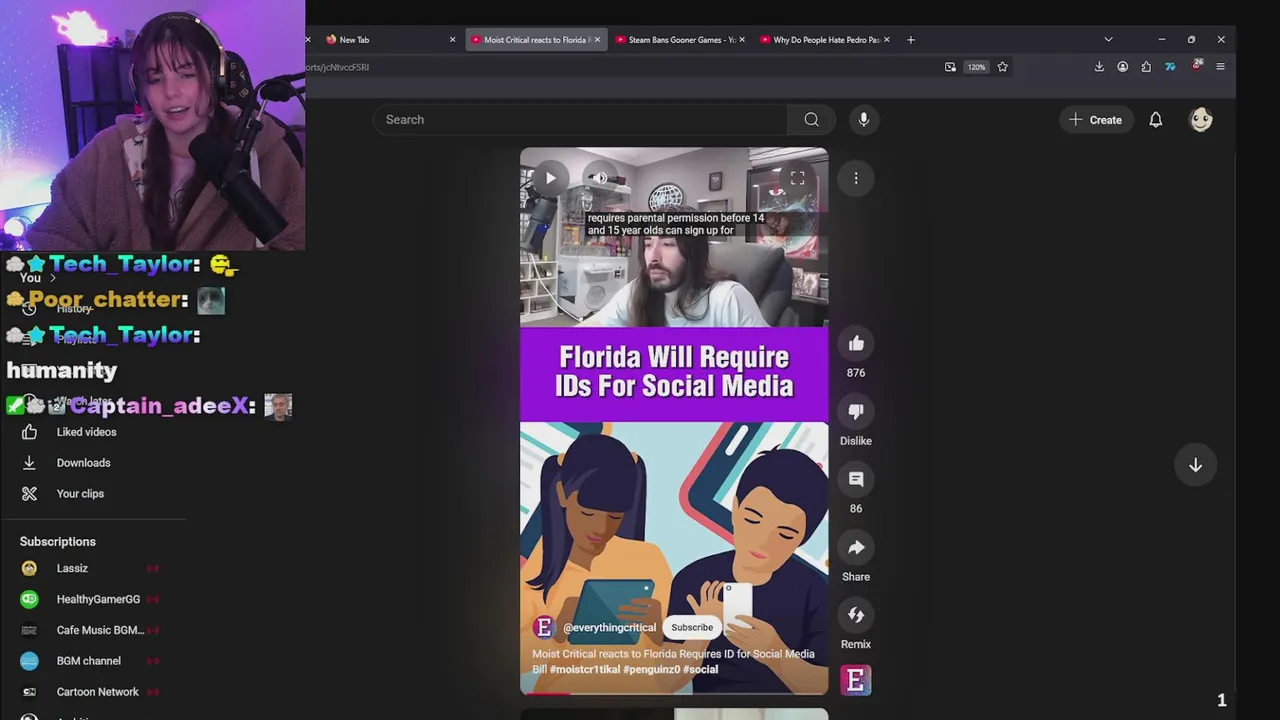Viewport: 1280px width, 720px height.
Task: Open the @everythingcritical channel link
Action: click(x=609, y=628)
